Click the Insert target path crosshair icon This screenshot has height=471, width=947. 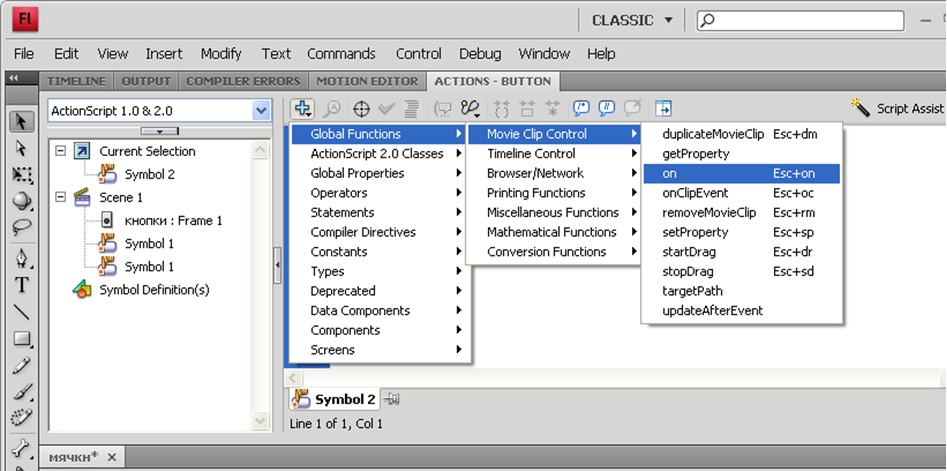pos(361,109)
